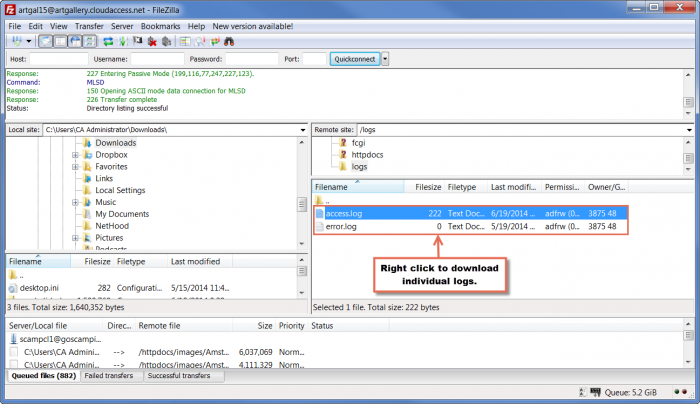
Task: Select the NetHood folder
Action: 112,226
